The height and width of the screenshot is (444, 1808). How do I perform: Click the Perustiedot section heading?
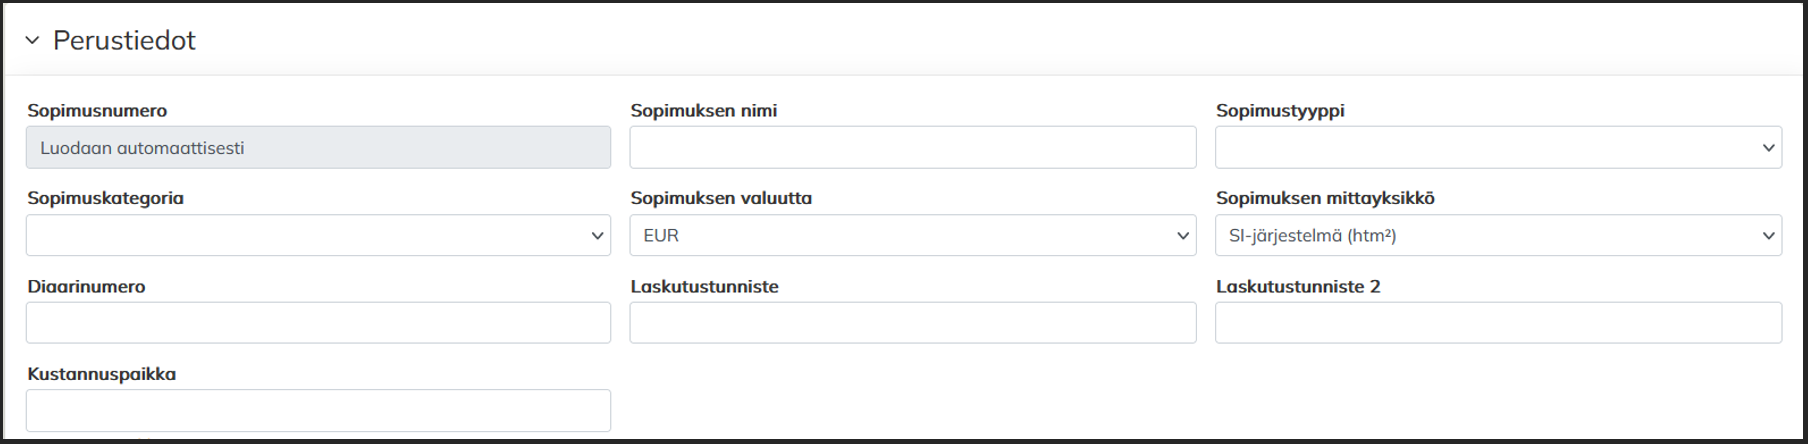coord(124,41)
